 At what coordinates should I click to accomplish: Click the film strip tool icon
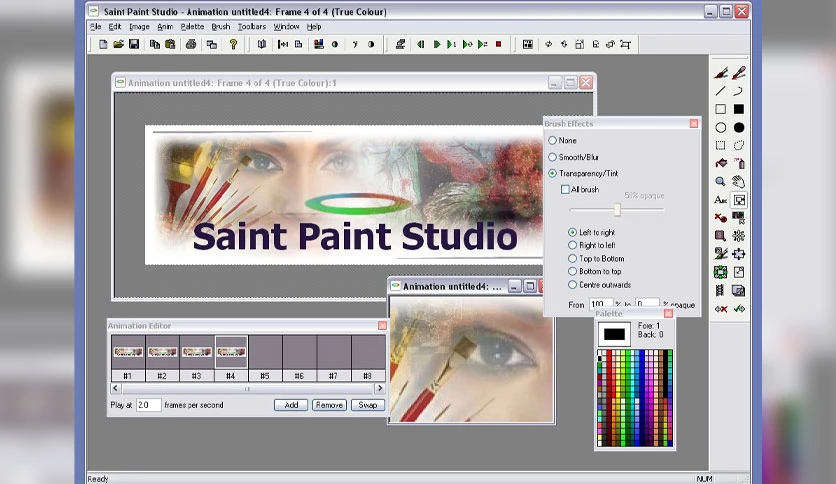pyautogui.click(x=720, y=291)
